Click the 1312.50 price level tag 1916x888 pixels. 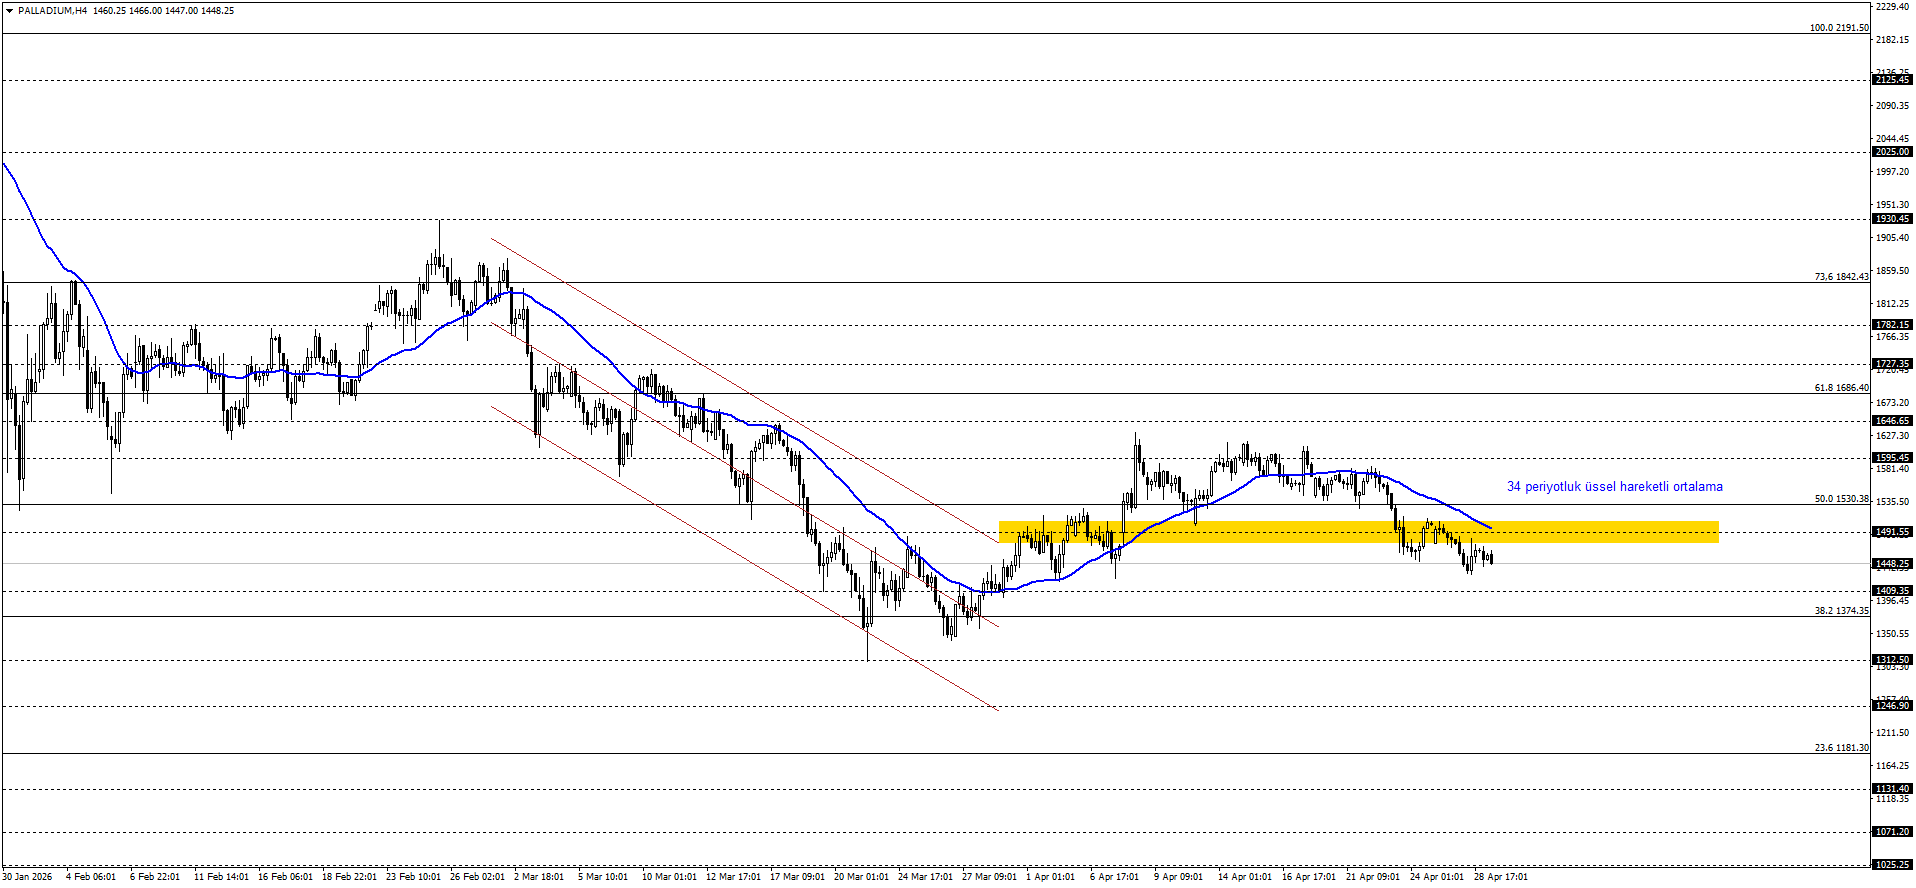[x=1891, y=660]
